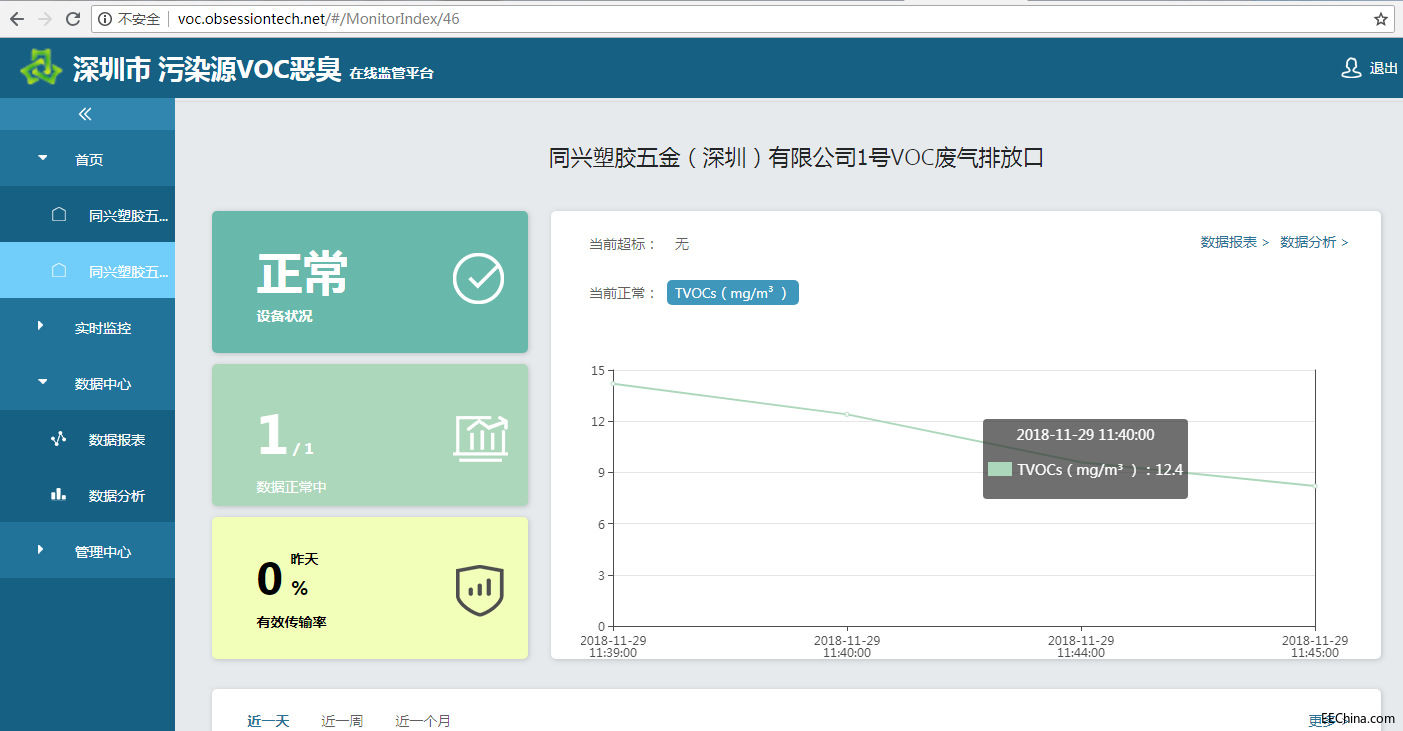Switch to the 近一个月 tab
Image resolution: width=1403 pixels, height=731 pixels.
click(423, 721)
